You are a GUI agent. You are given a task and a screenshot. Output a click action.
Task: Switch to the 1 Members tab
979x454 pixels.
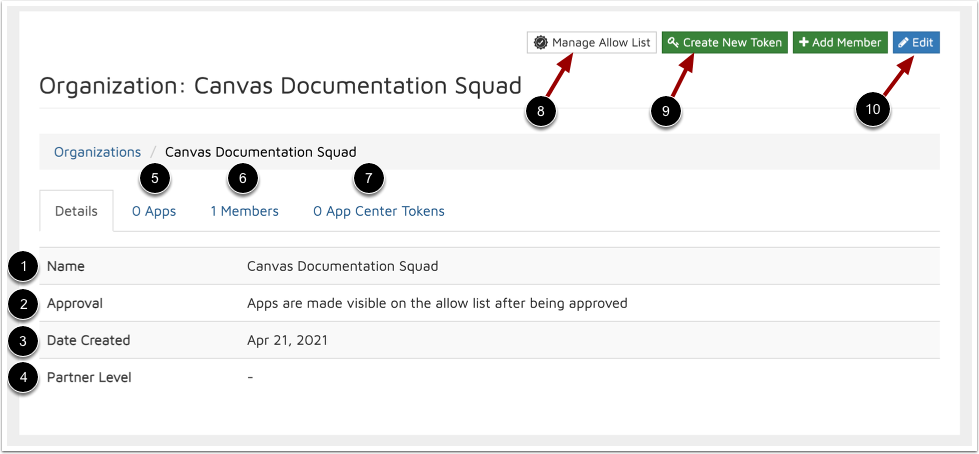[x=244, y=211]
